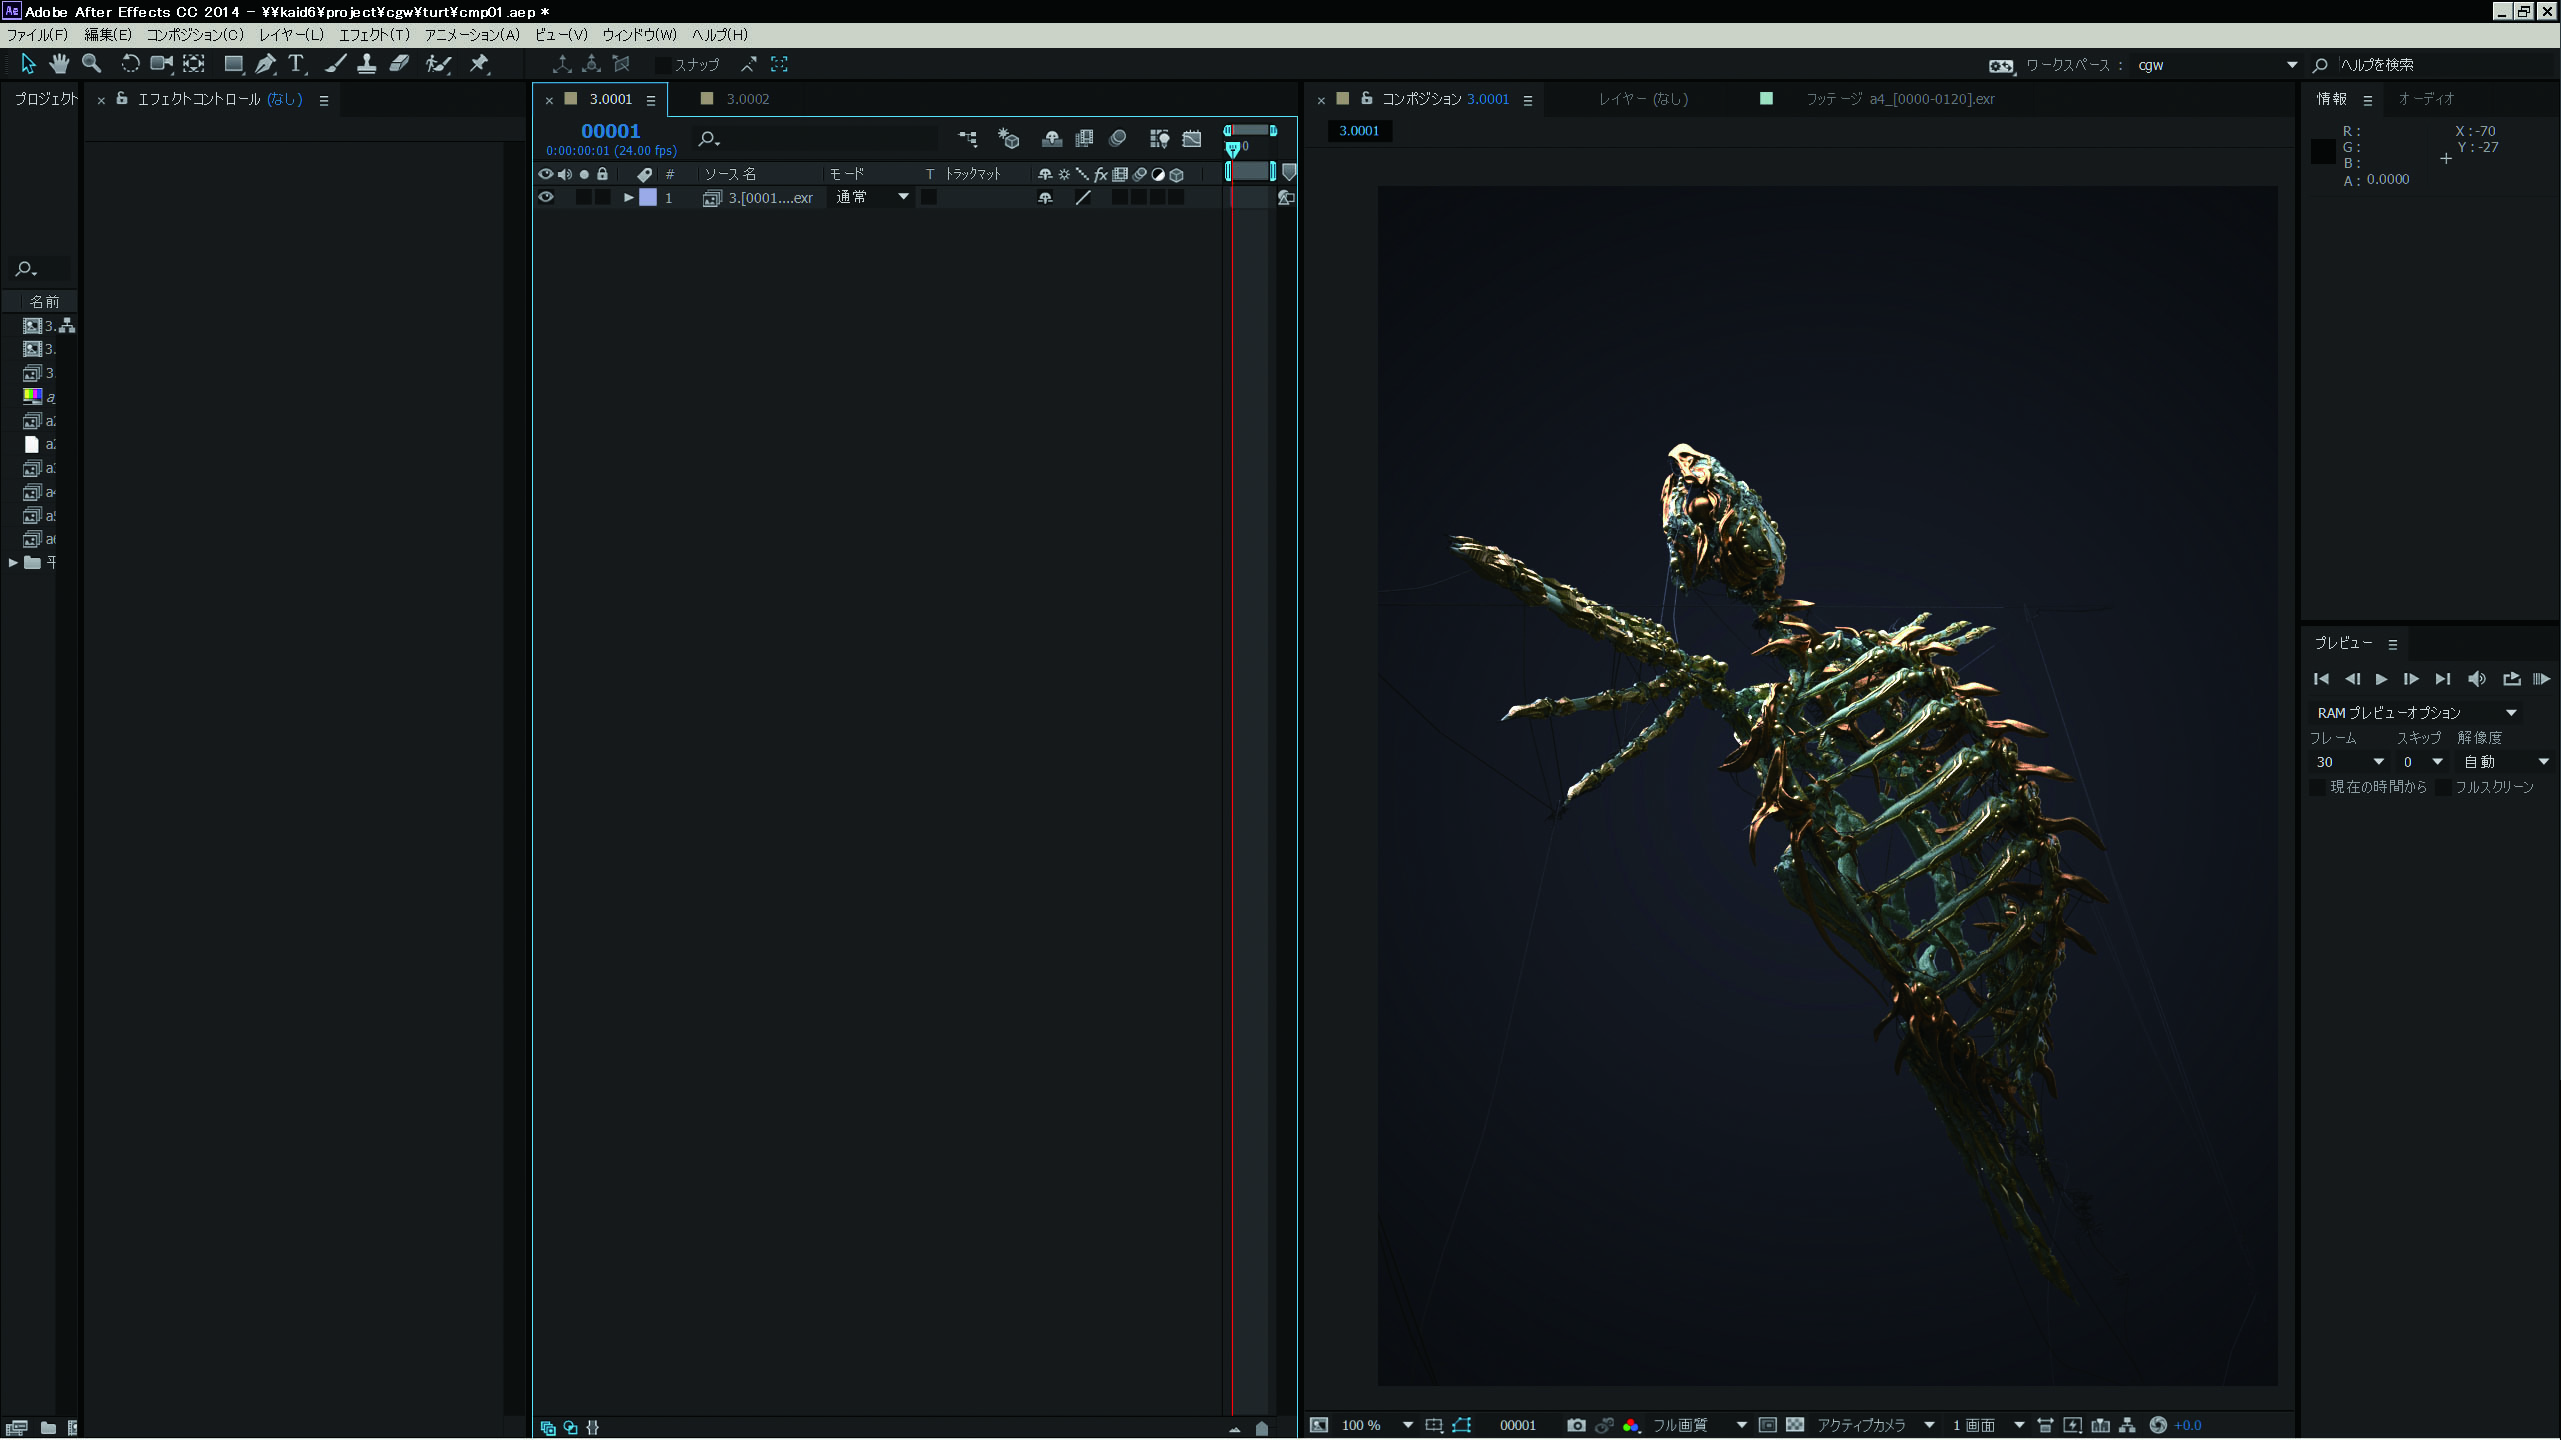The image size is (2561, 1440).
Task: Select the Roto Brush tool
Action: (x=438, y=64)
